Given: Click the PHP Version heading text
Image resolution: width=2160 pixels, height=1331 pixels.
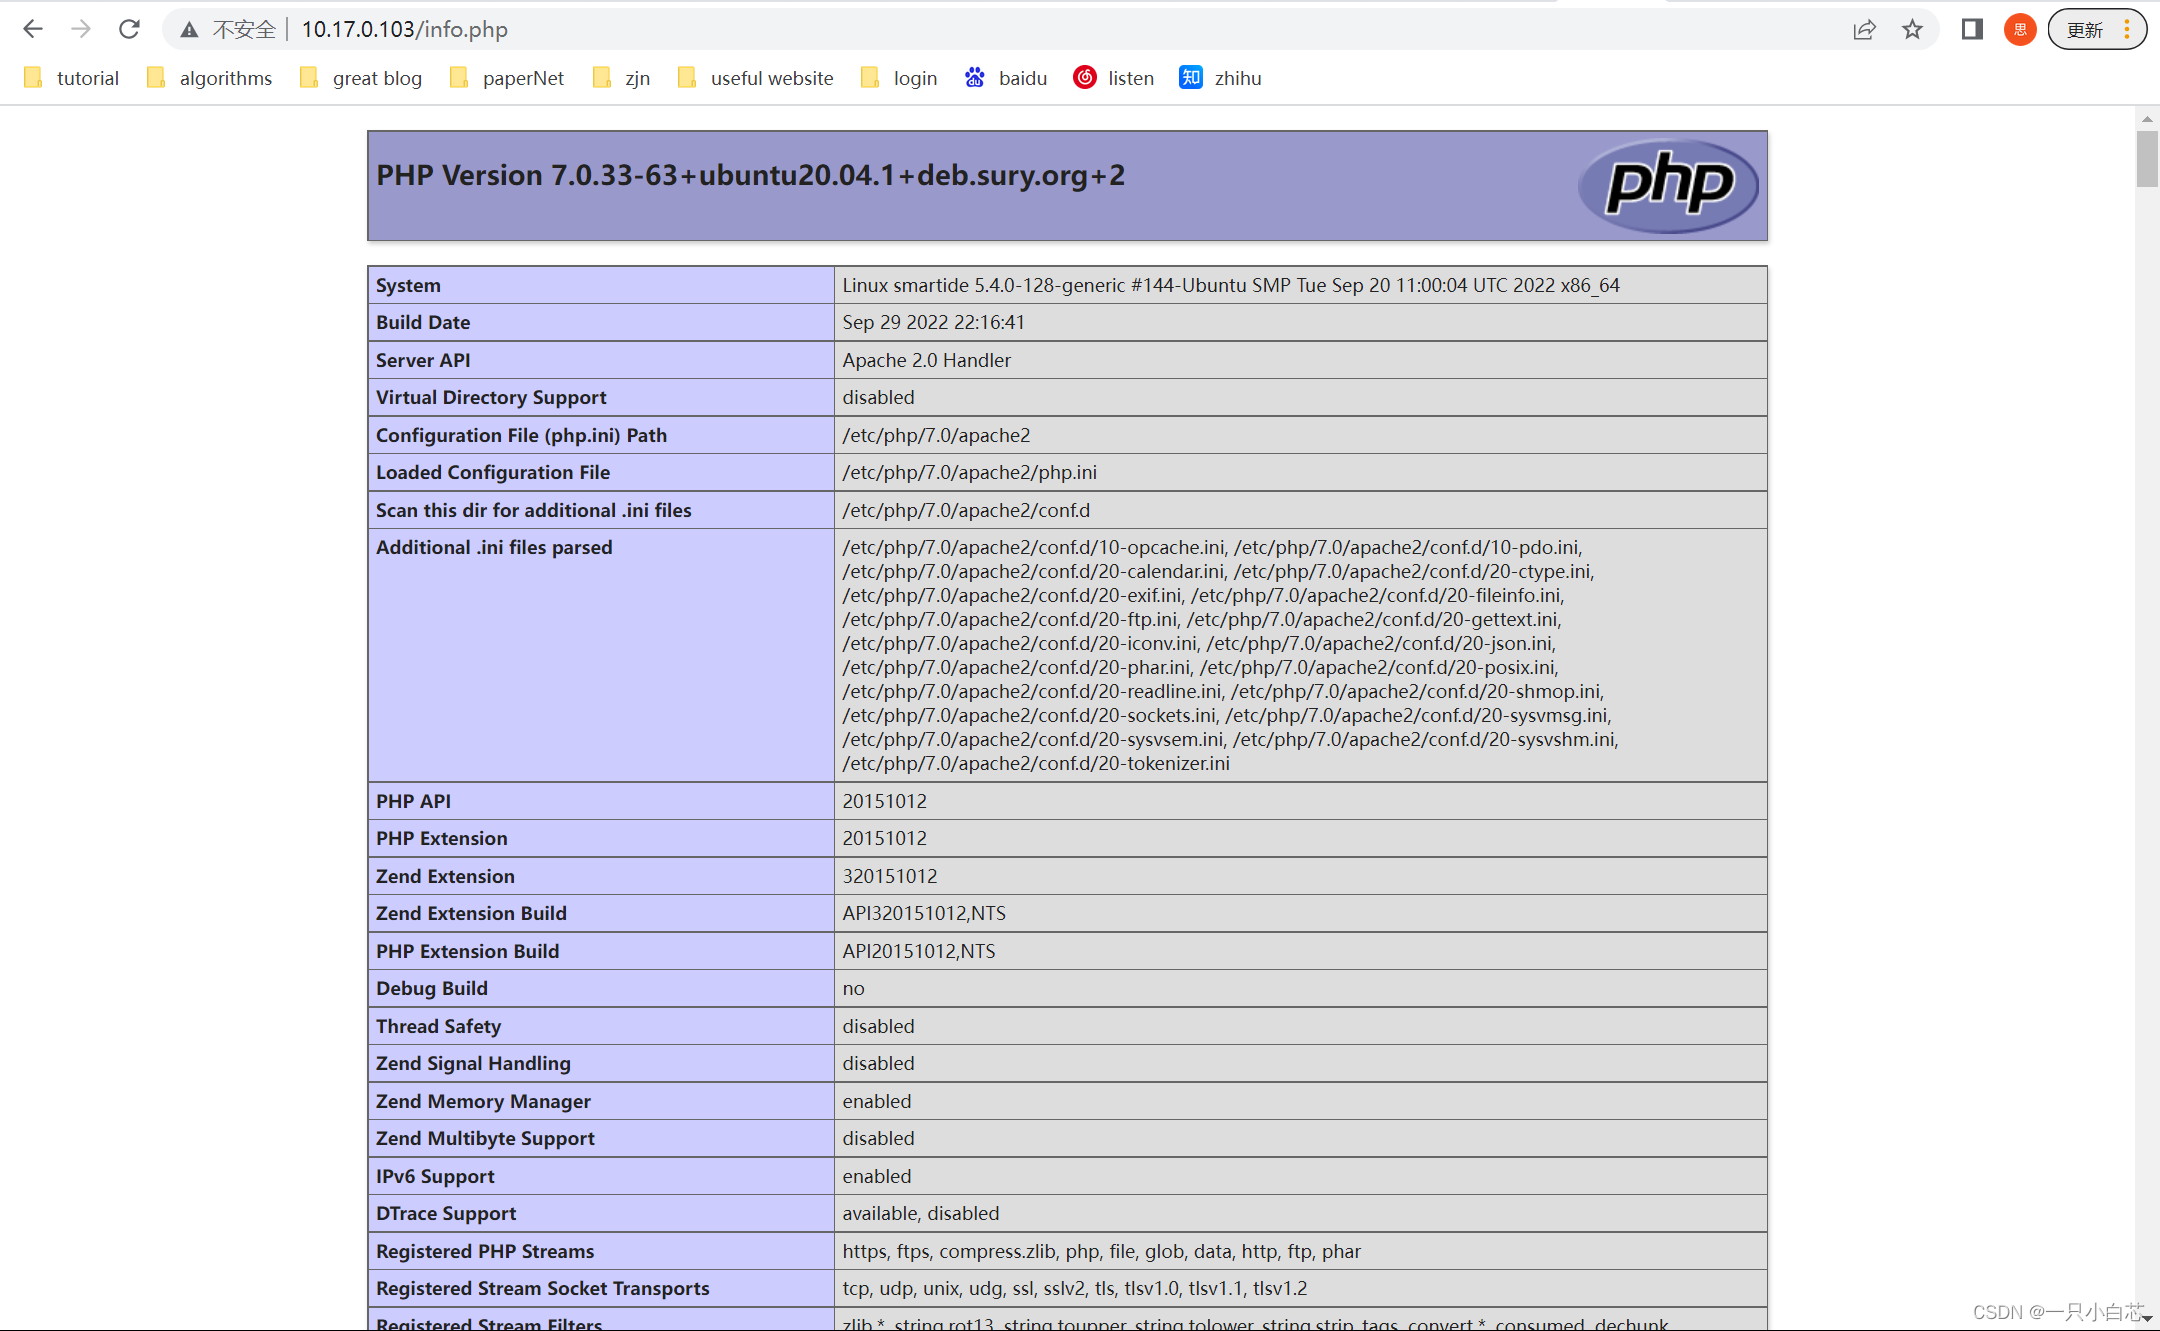Looking at the screenshot, I should pyautogui.click(x=750, y=176).
